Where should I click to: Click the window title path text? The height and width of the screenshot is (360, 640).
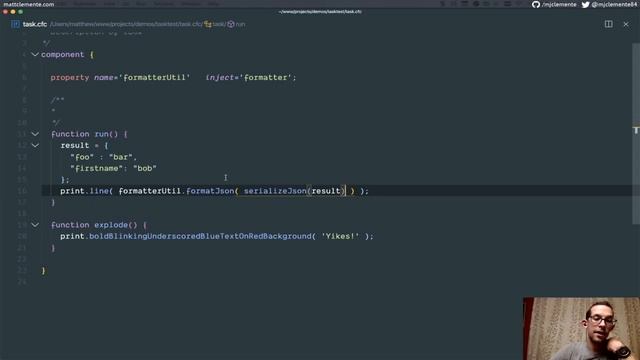(320, 12)
